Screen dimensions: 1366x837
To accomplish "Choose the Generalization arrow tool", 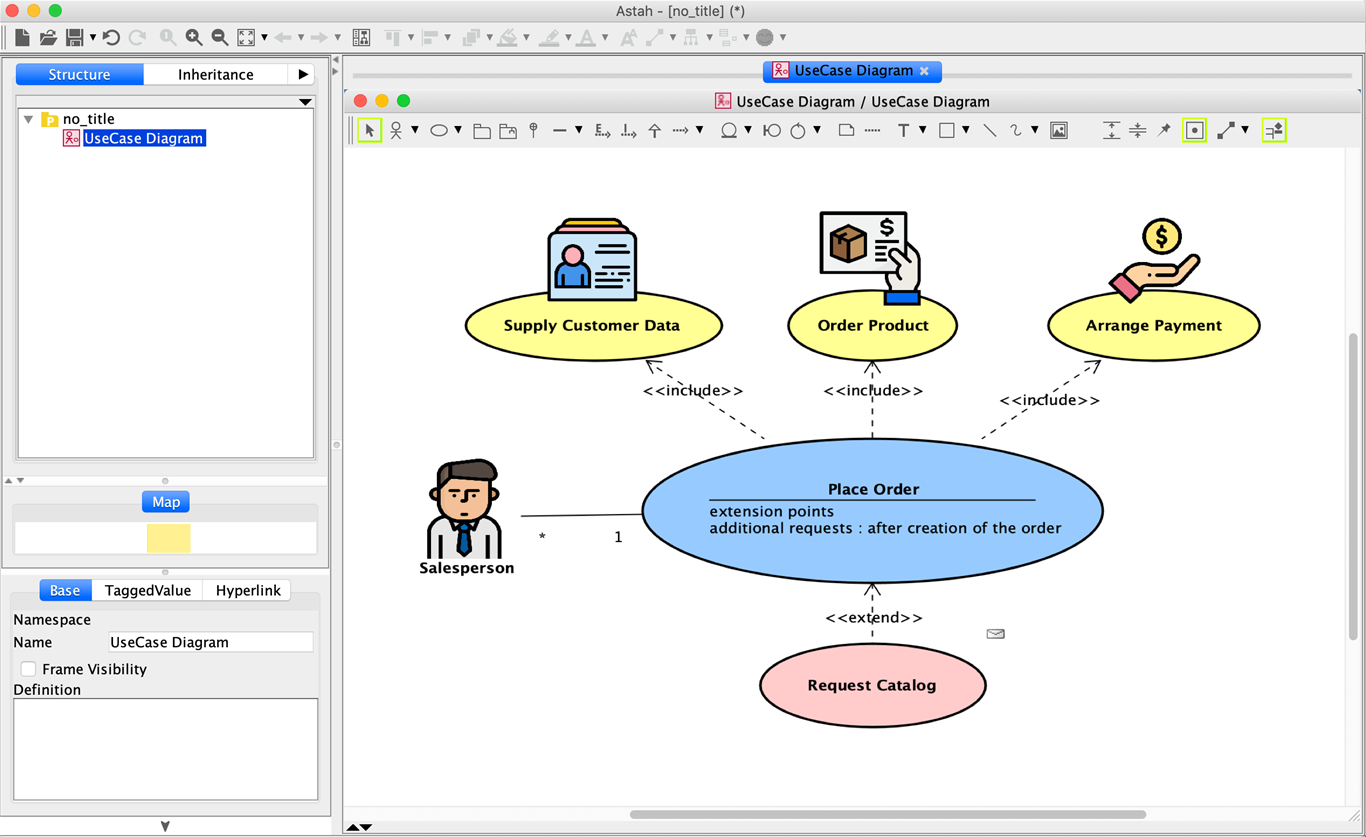I will [655, 130].
